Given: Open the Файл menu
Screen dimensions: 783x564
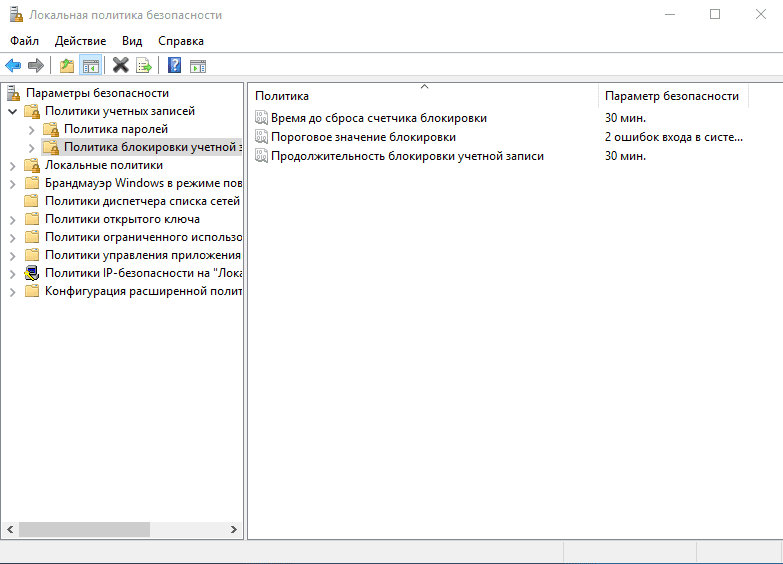Looking at the screenshot, I should pyautogui.click(x=25, y=41).
